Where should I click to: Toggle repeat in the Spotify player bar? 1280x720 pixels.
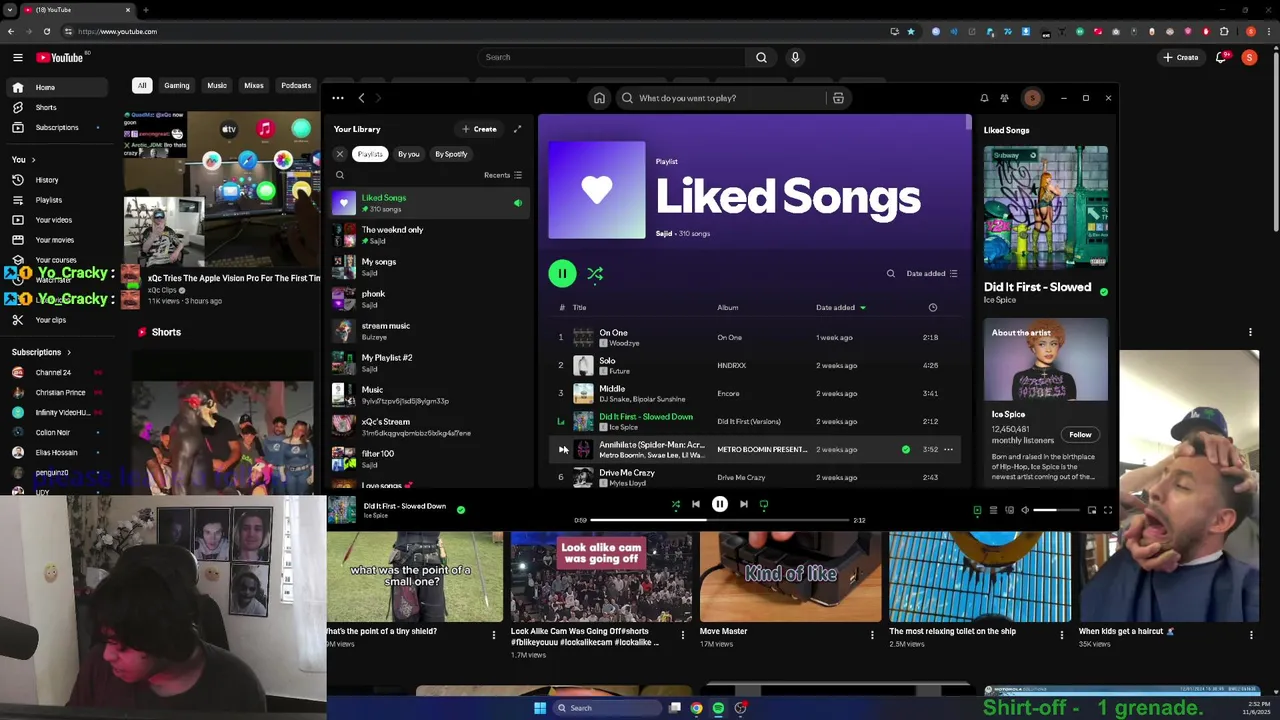coord(764,505)
